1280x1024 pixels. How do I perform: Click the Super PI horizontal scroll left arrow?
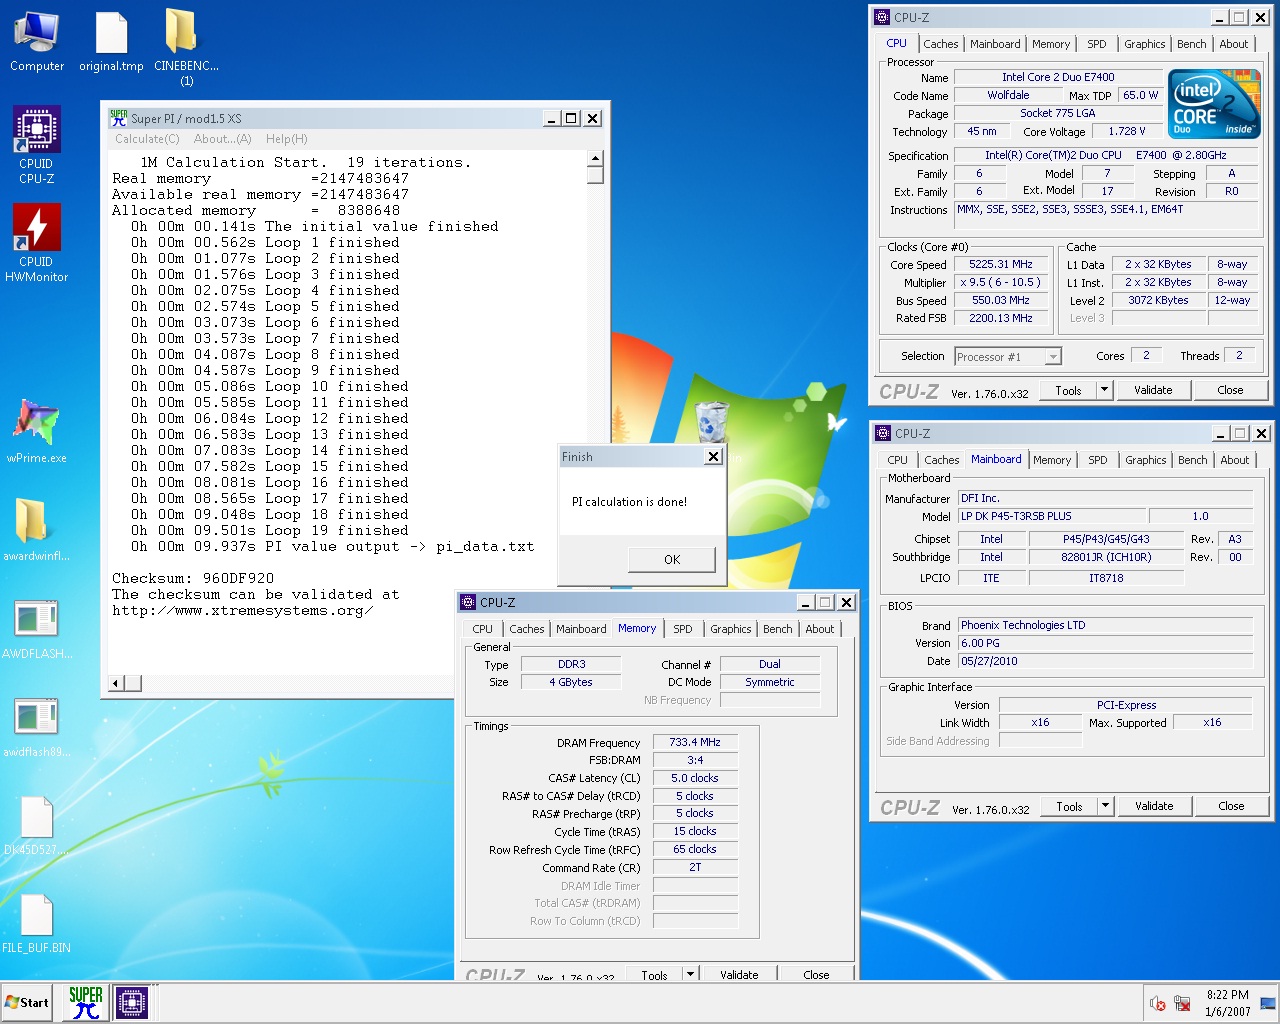click(116, 683)
